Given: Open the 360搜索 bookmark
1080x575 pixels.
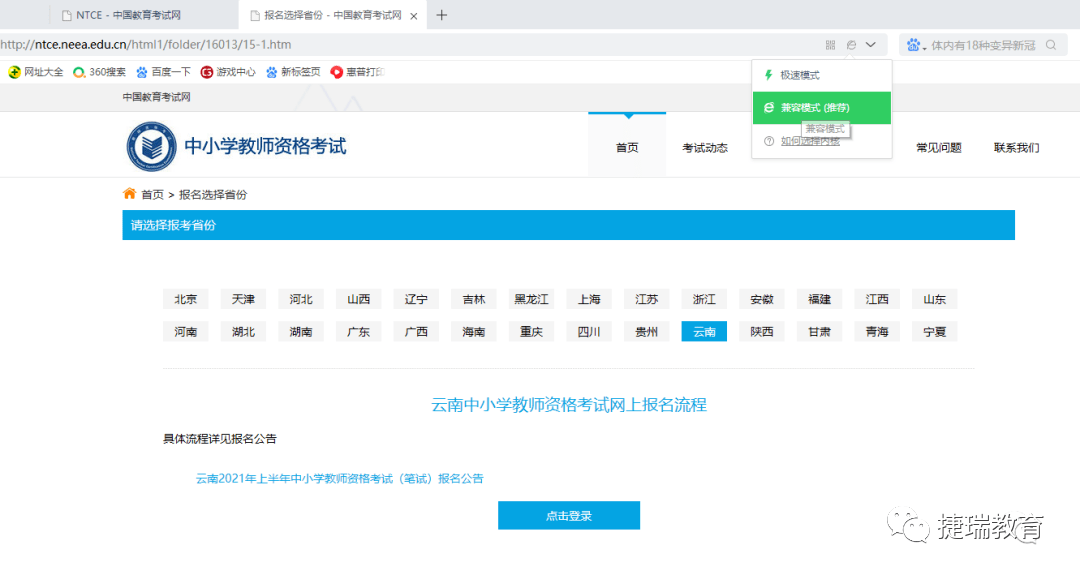Looking at the screenshot, I should [99, 72].
